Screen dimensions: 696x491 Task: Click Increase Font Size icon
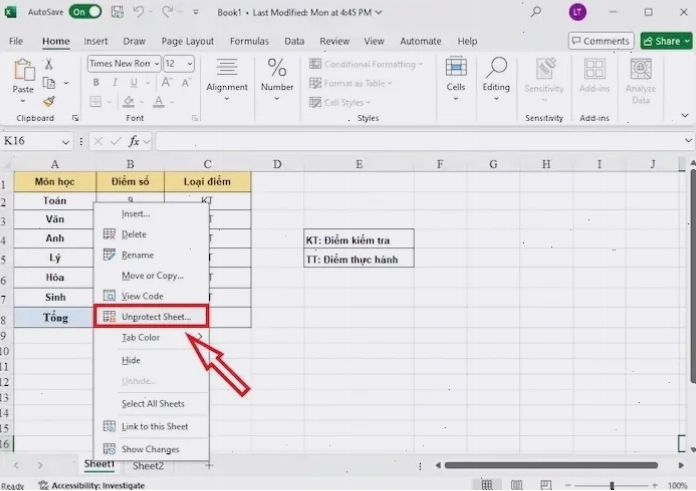[x=167, y=83]
